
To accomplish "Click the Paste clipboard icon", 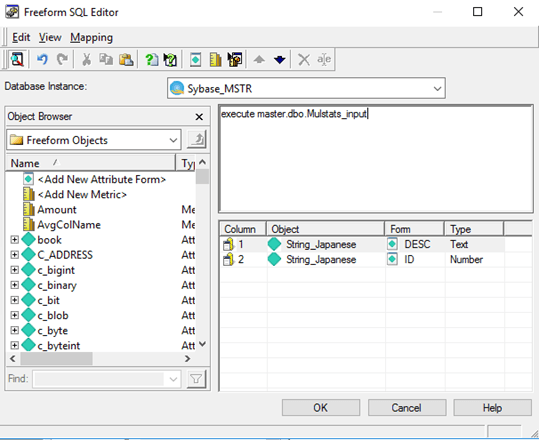I will (126, 59).
